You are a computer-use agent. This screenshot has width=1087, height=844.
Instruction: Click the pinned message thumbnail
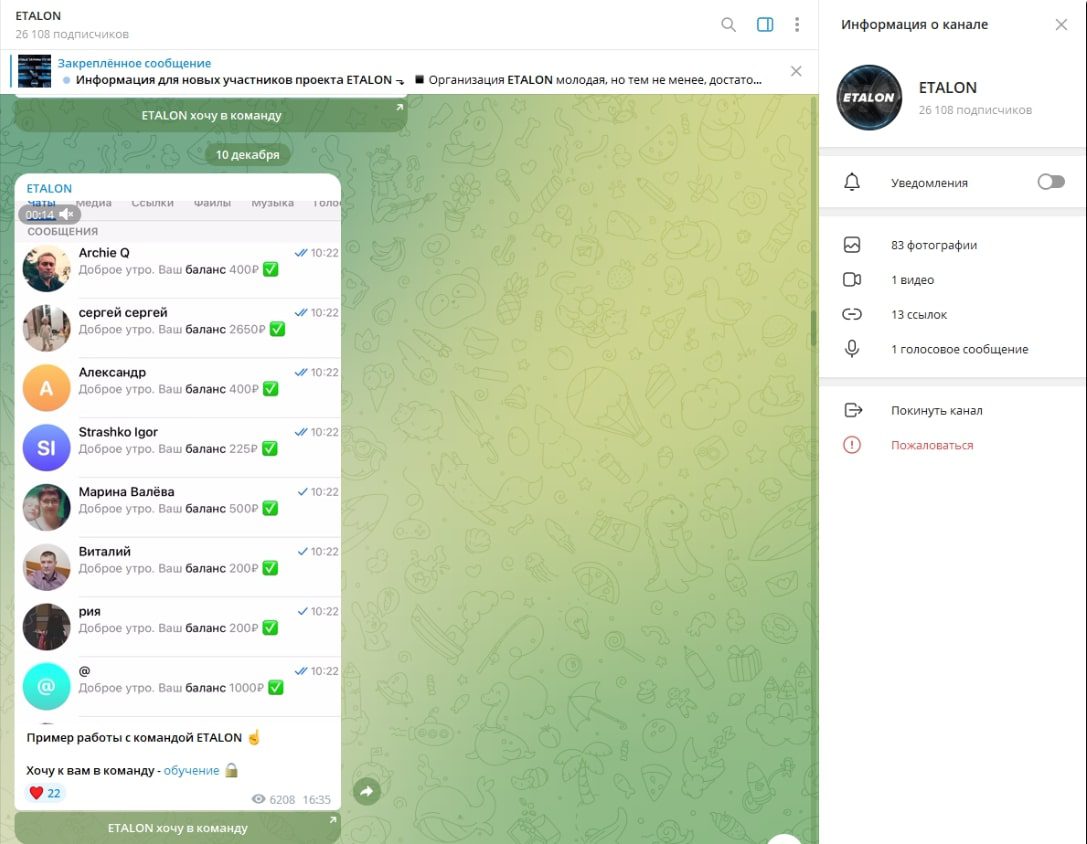pos(34,71)
